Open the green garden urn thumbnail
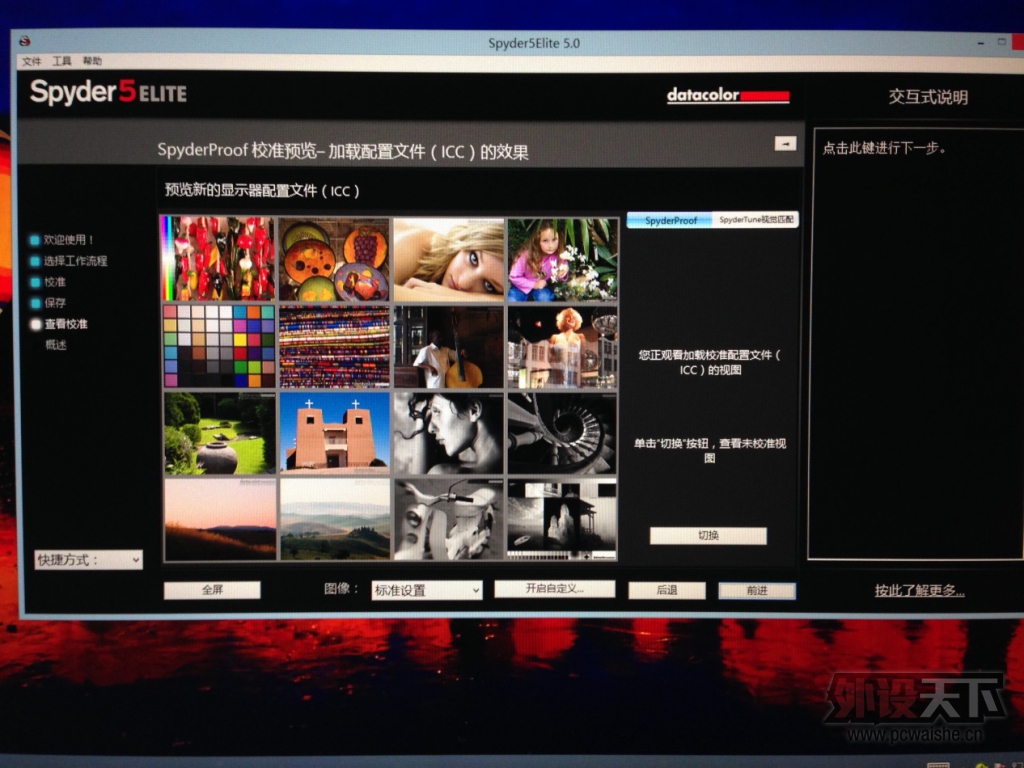1024x768 pixels. click(x=219, y=432)
